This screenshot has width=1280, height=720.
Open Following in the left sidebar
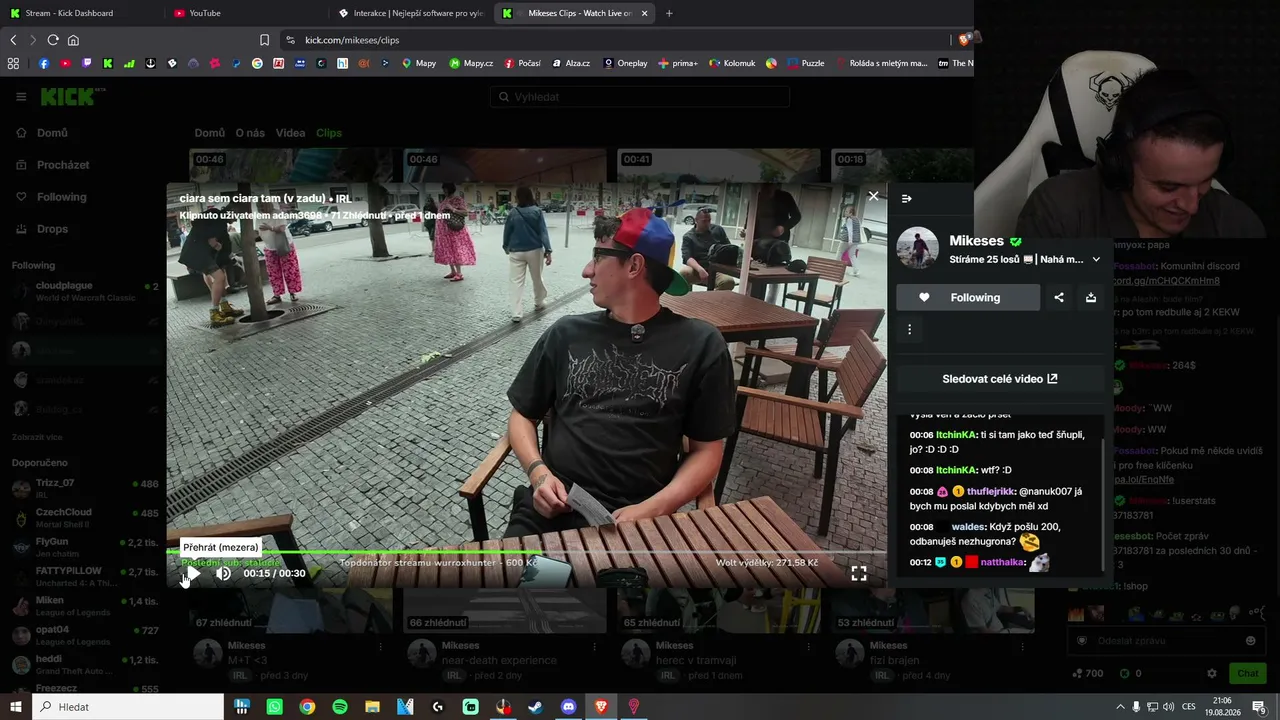(61, 197)
